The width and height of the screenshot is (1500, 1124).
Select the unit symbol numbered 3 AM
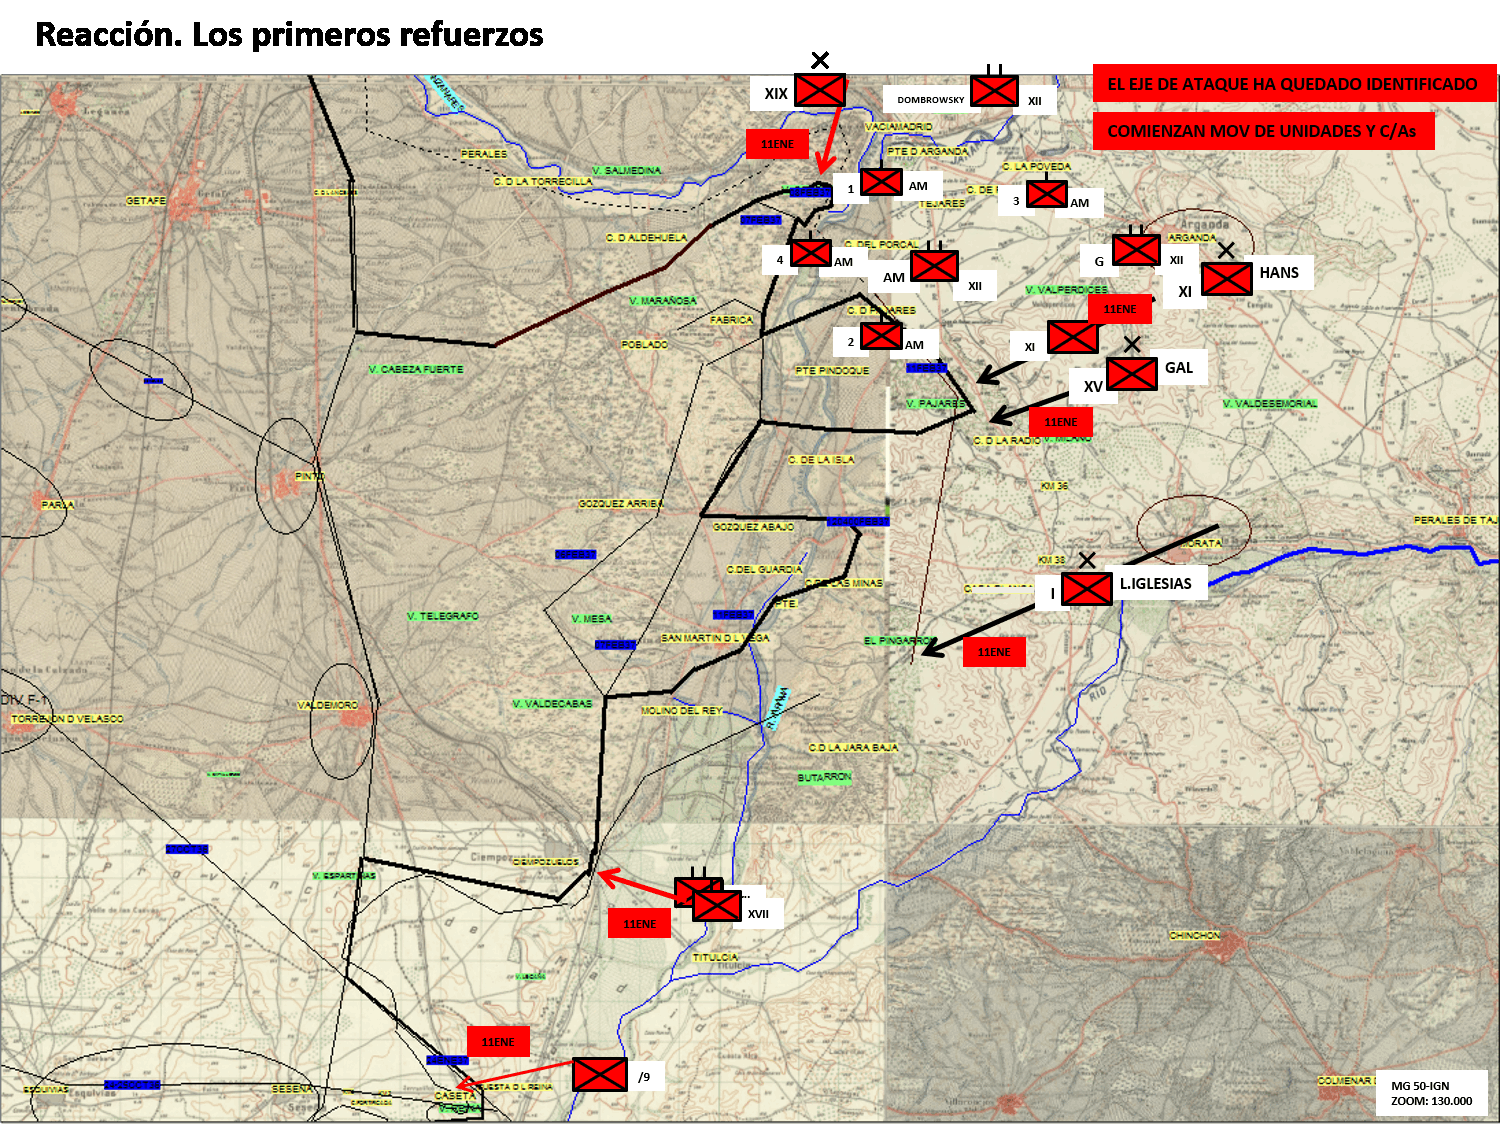pyautogui.click(x=1047, y=193)
